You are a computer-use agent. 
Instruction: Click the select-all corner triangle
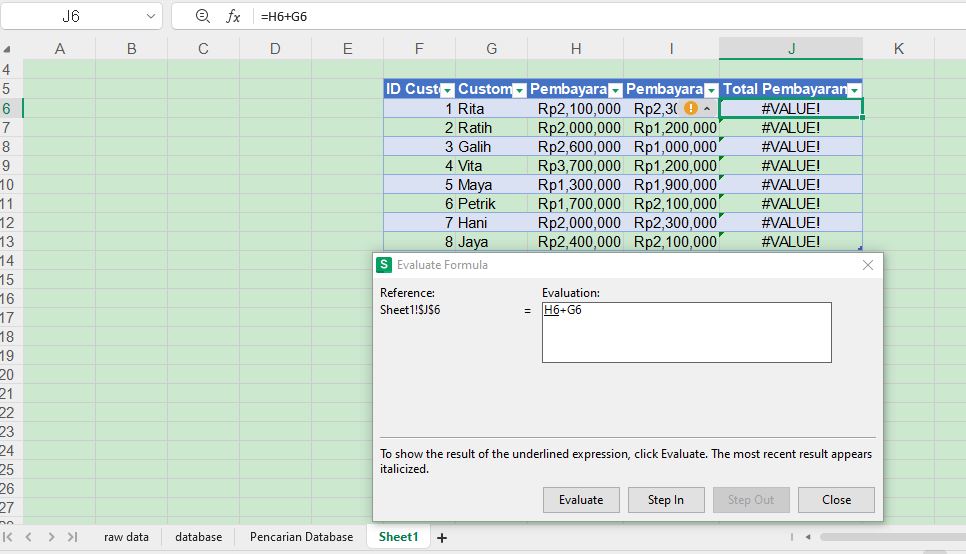pos(7,49)
